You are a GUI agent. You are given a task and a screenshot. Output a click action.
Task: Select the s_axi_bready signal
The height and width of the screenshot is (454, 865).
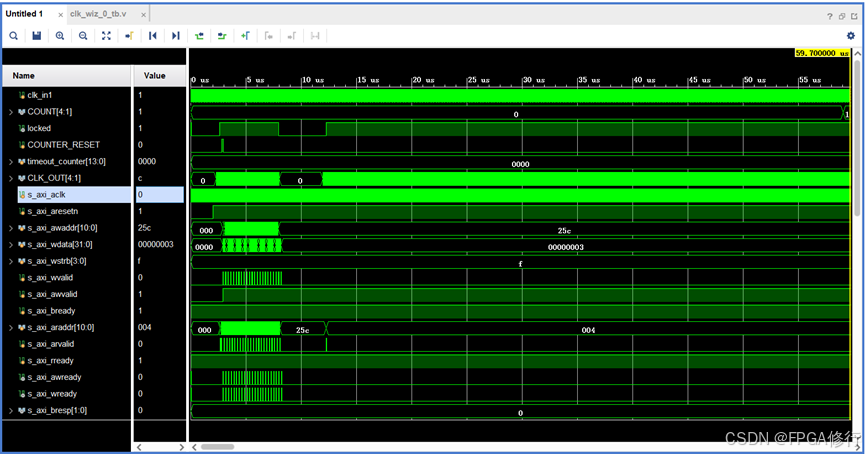tap(51, 311)
